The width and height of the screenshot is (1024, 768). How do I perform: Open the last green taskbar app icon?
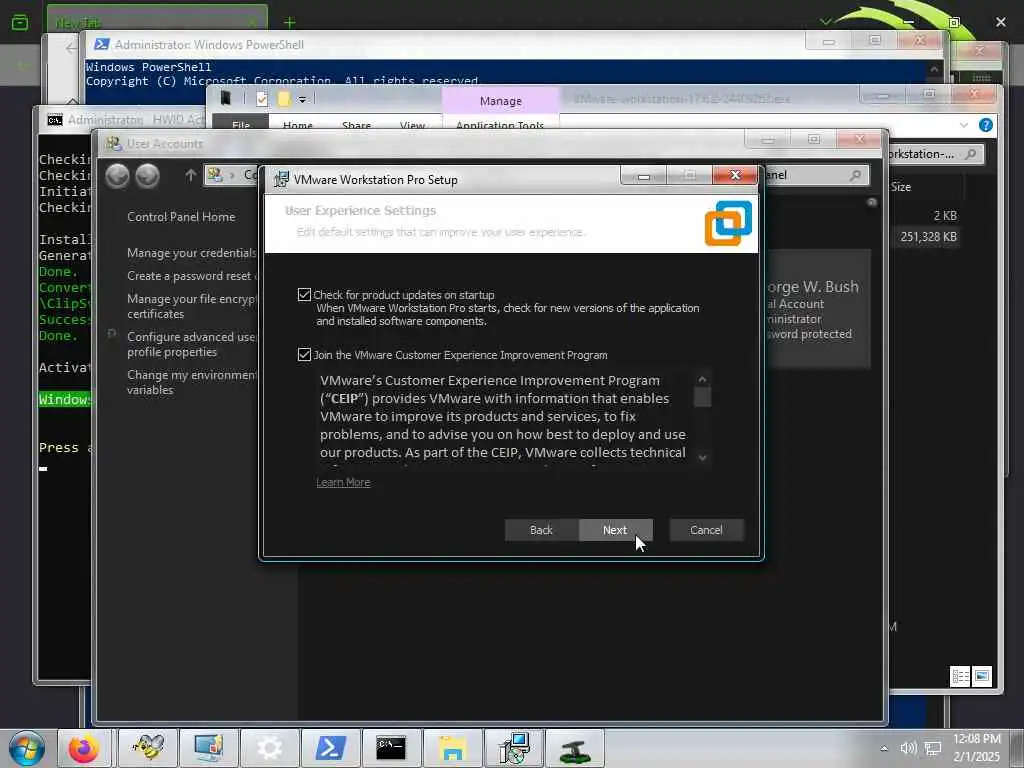tap(575, 748)
